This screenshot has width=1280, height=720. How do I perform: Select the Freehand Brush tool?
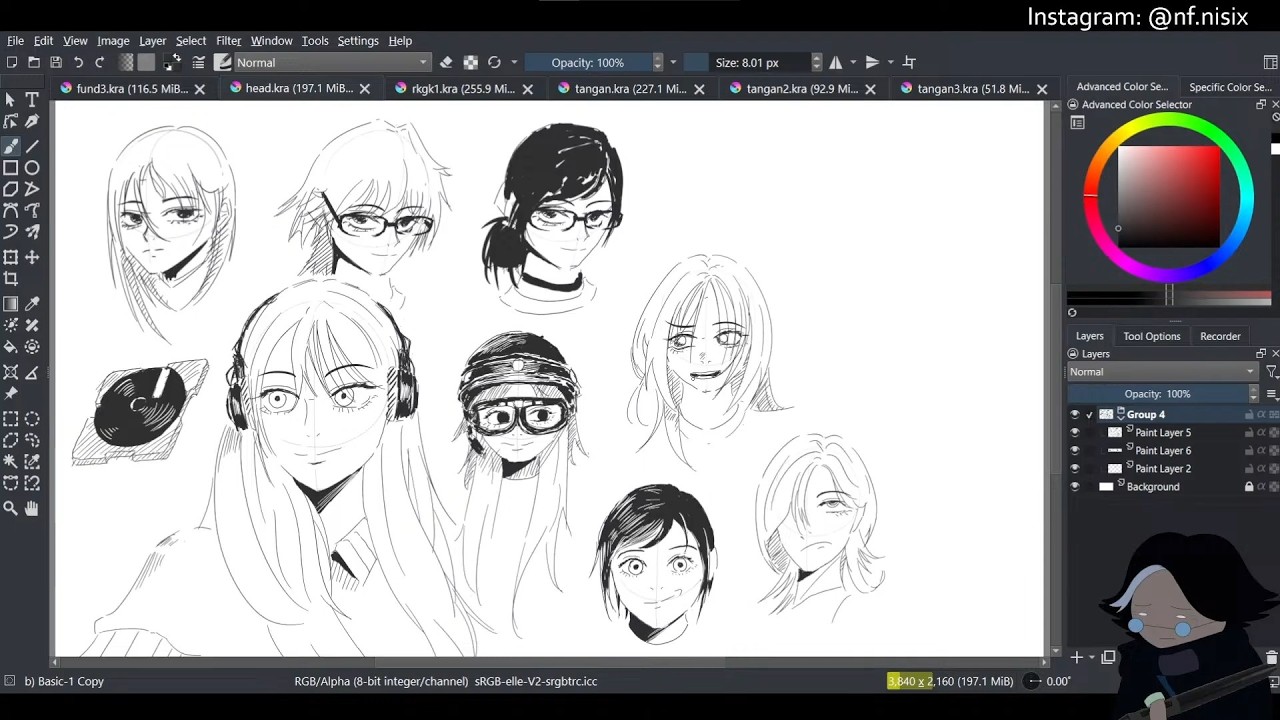[11, 146]
